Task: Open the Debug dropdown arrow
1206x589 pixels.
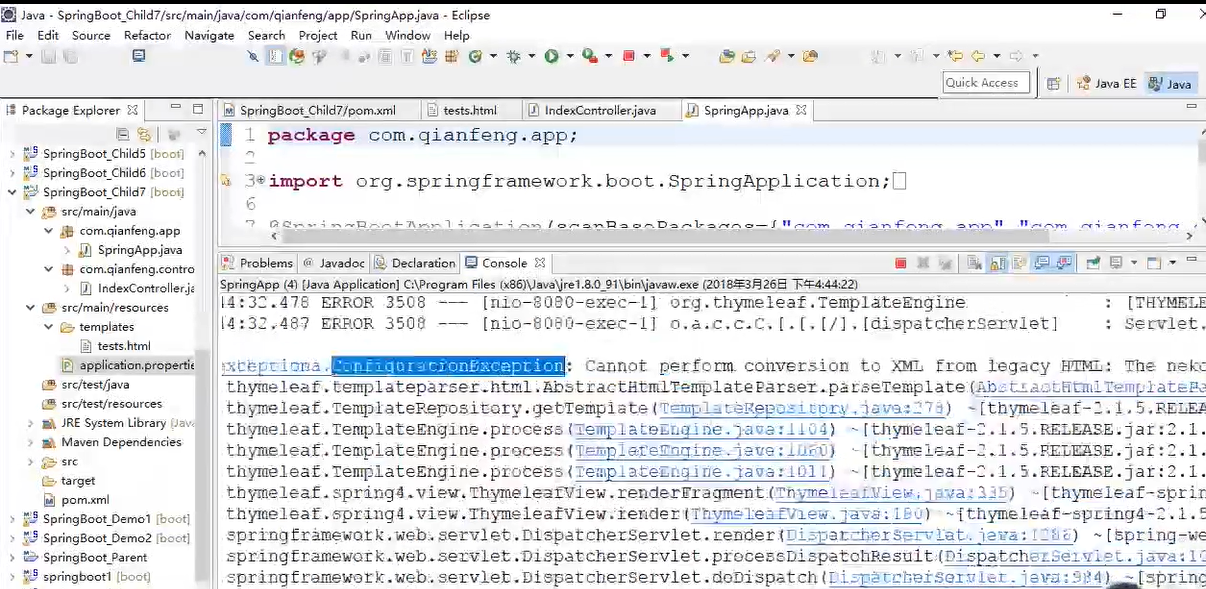Action: [x=531, y=56]
